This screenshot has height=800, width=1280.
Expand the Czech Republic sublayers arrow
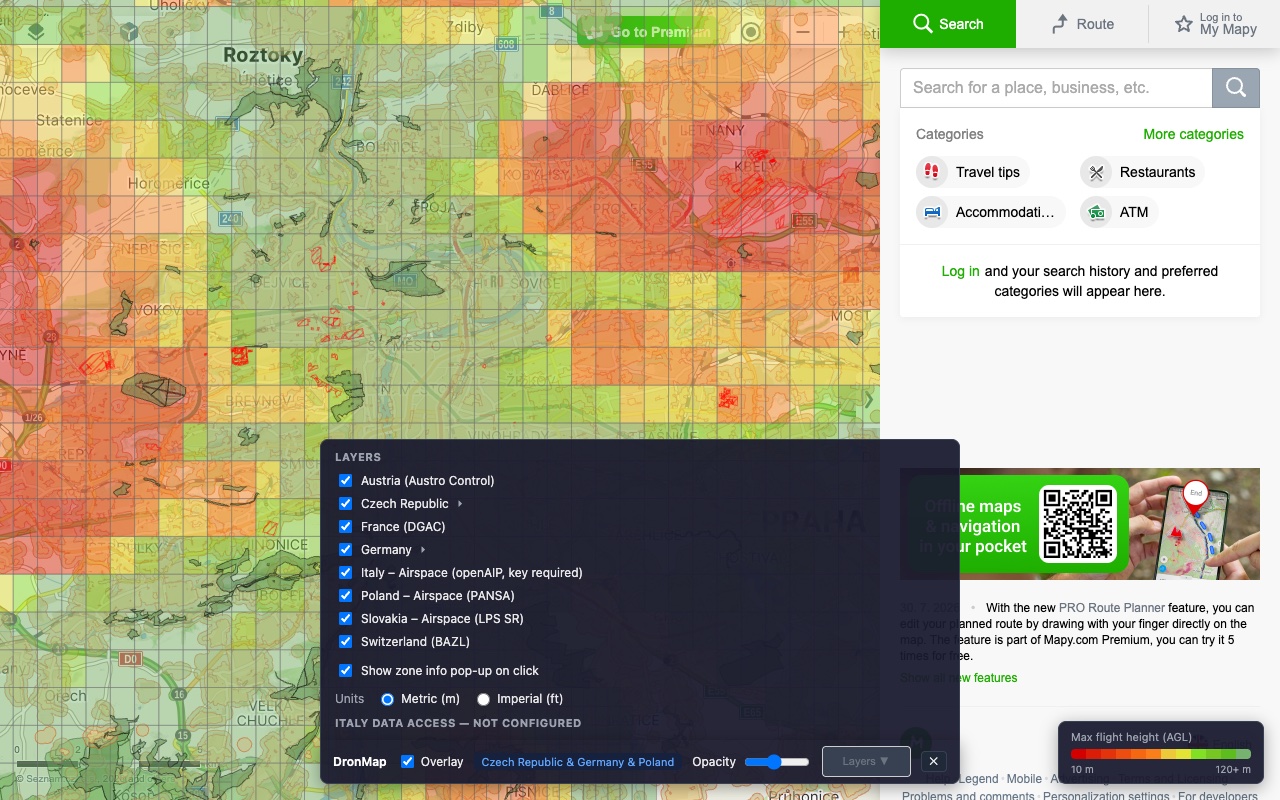(460, 504)
